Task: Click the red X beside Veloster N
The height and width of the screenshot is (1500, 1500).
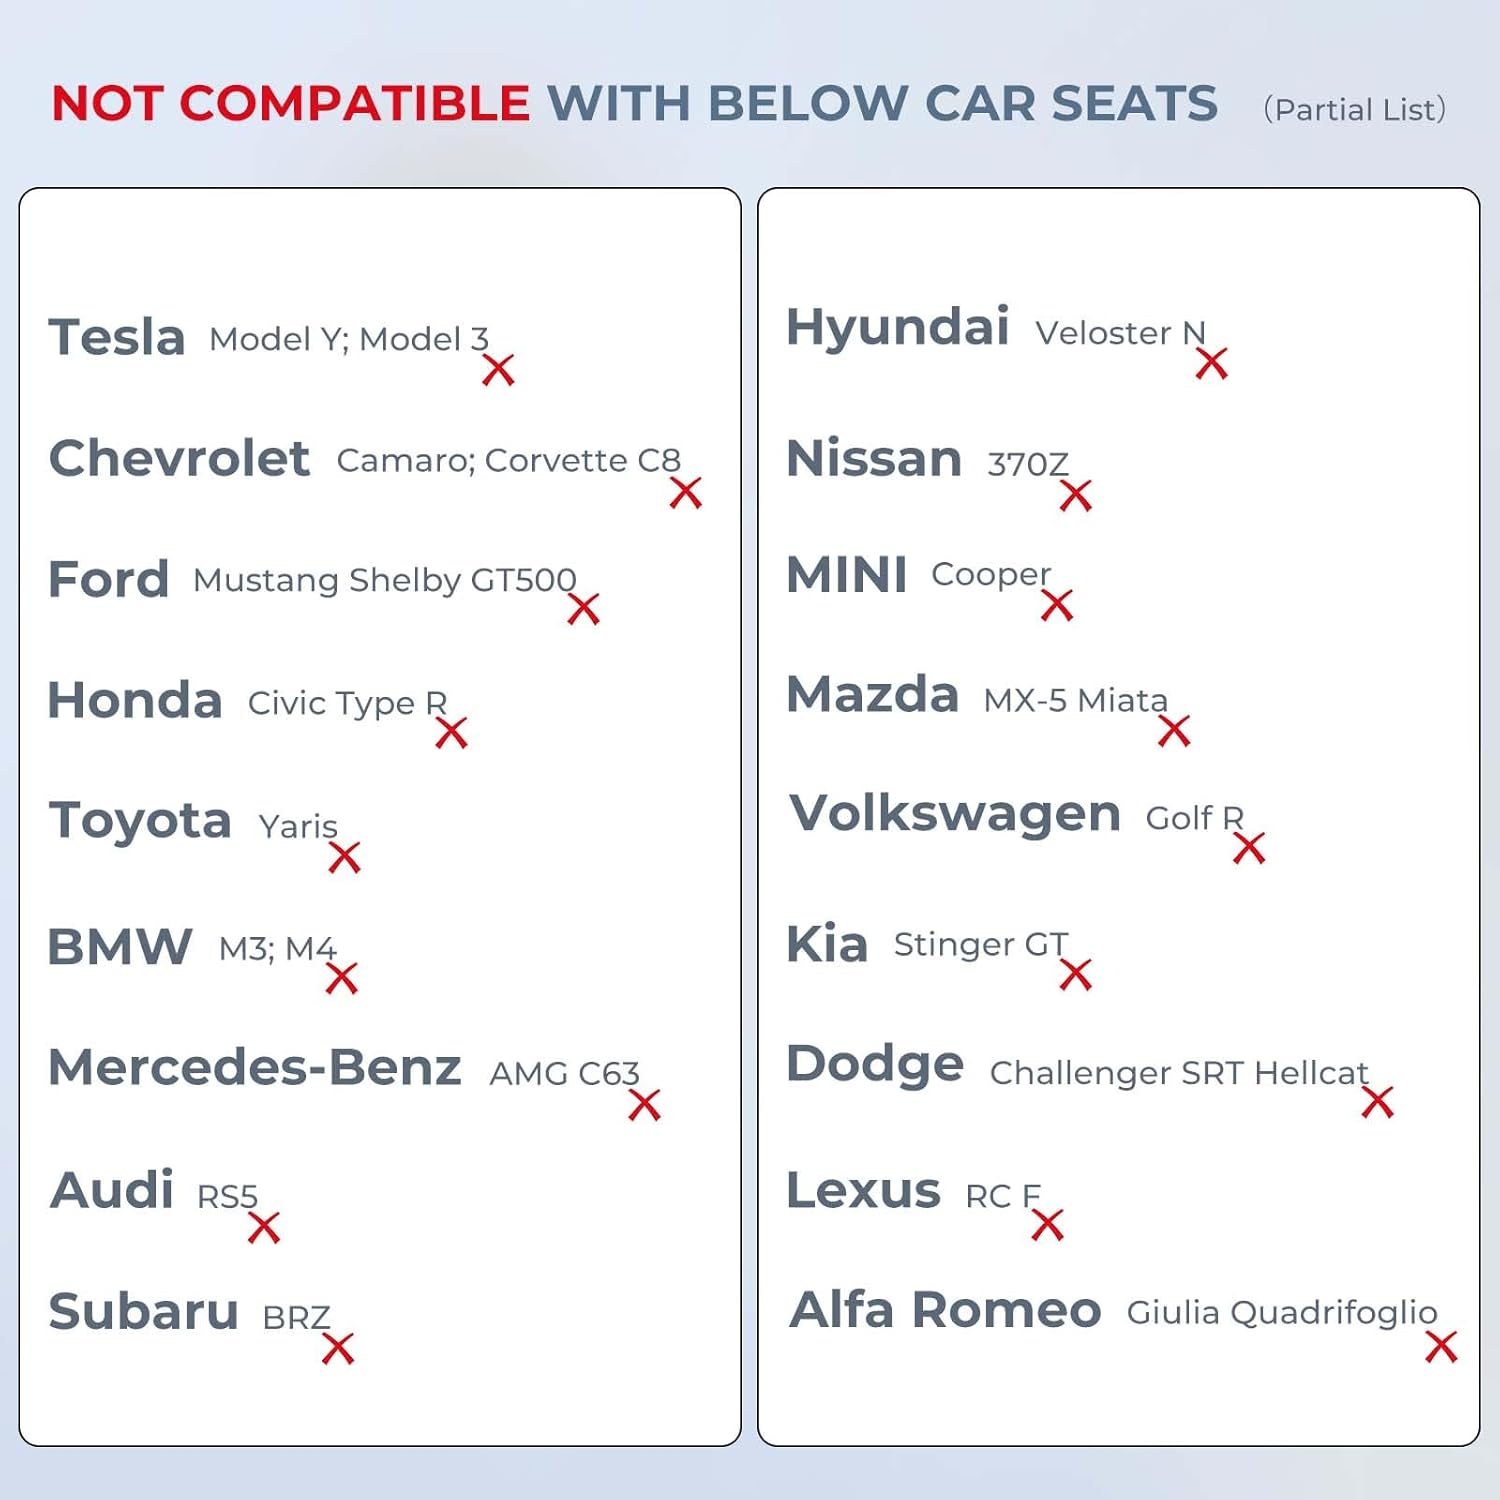Action: (x=1211, y=364)
